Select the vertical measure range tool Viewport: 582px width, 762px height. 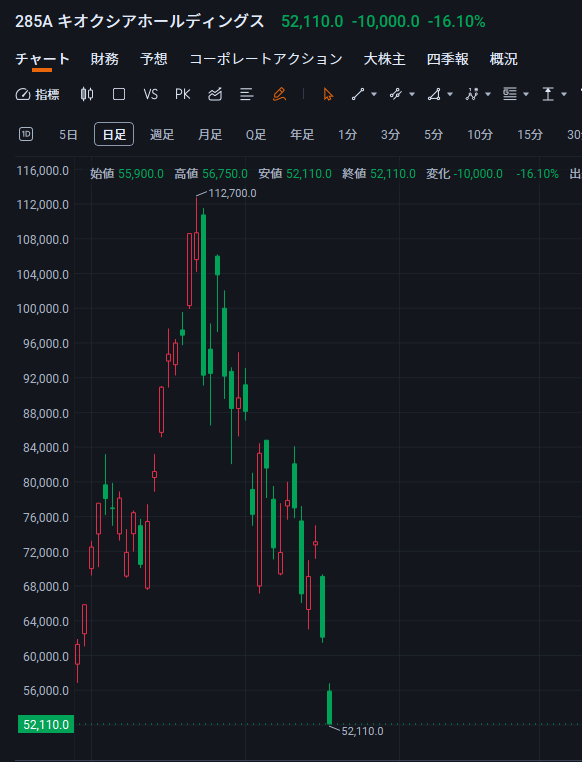click(x=548, y=94)
